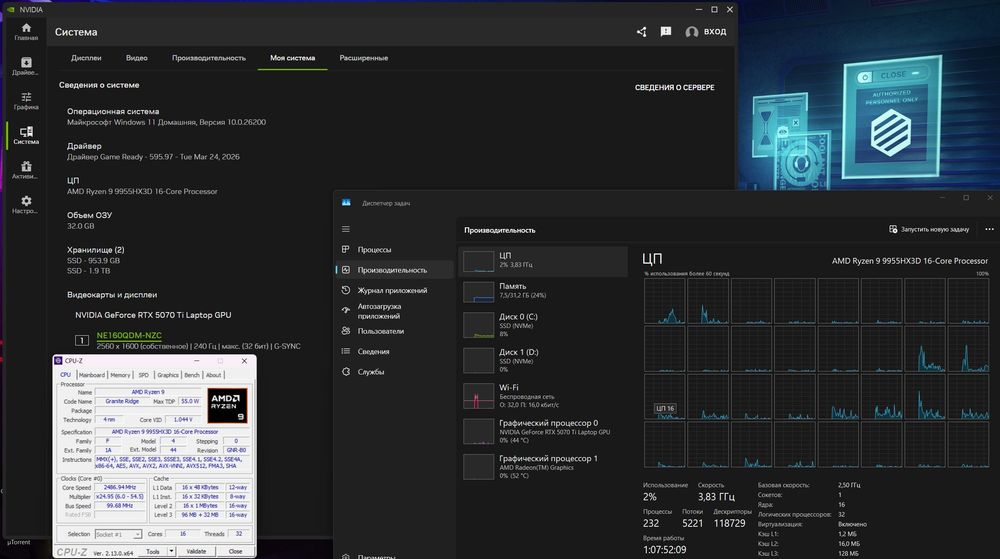Click the Пользователи users icon
Image resolution: width=1000 pixels, height=559 pixels.
point(346,331)
